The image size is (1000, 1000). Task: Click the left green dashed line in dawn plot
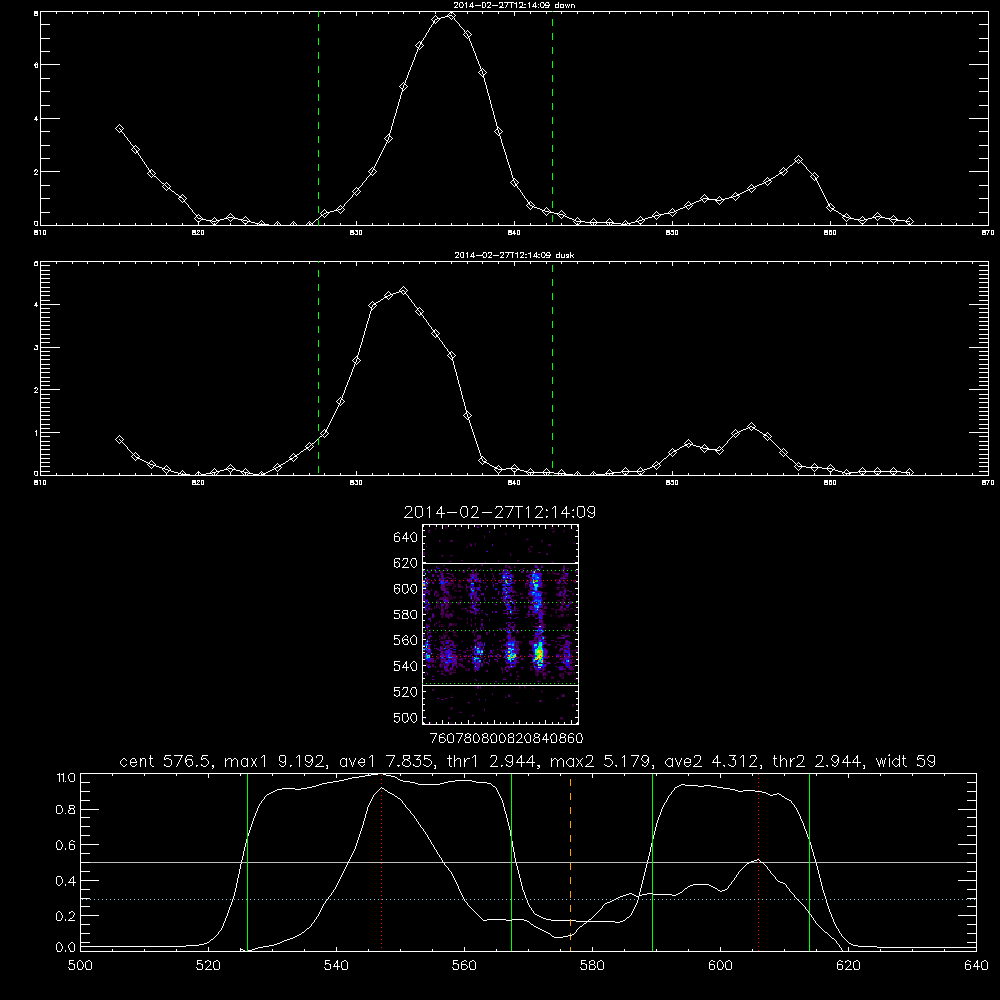pyautogui.click(x=318, y=118)
